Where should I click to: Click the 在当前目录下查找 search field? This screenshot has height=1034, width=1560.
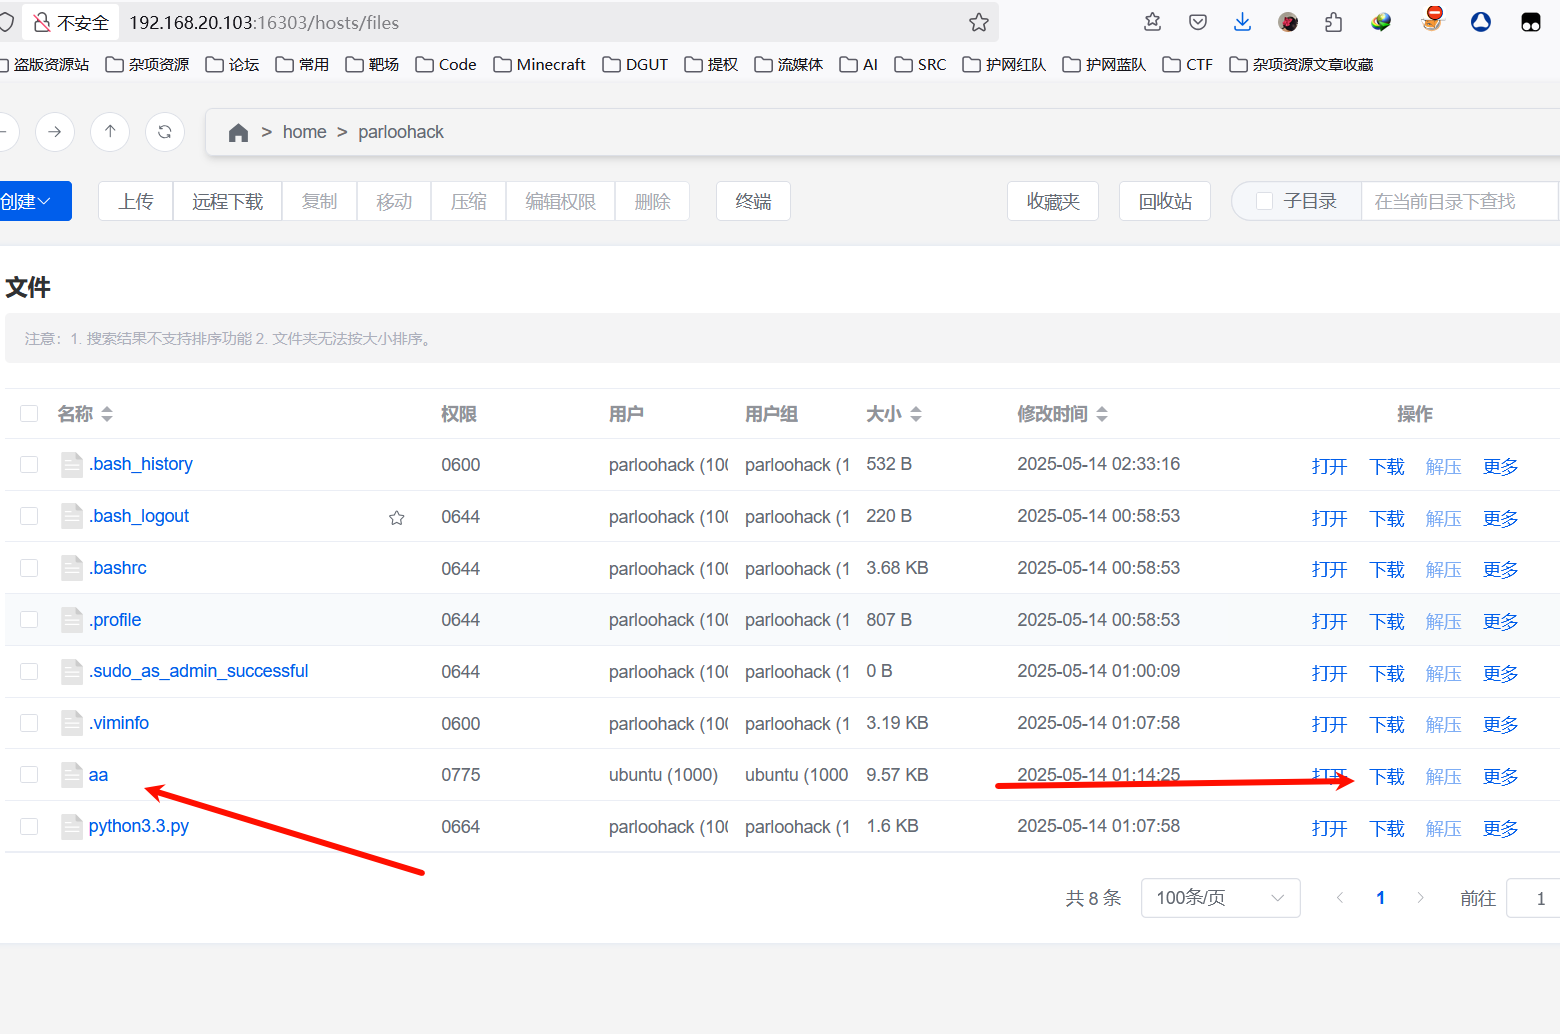[1457, 201]
